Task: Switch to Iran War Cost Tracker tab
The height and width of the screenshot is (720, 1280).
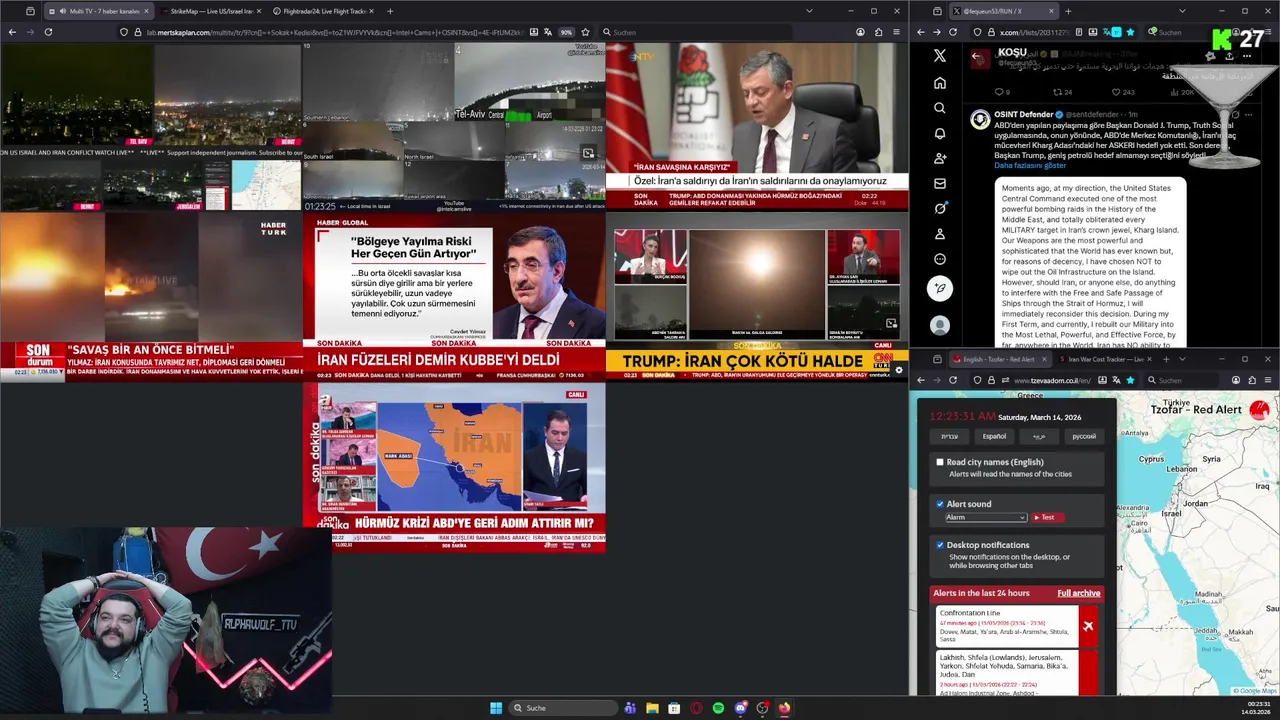Action: pyautogui.click(x=1105, y=359)
